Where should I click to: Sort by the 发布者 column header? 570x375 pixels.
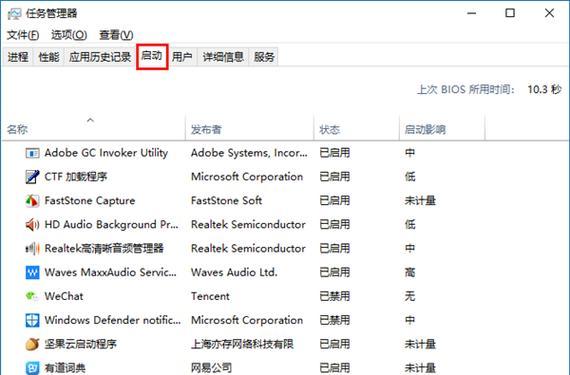tap(206, 129)
